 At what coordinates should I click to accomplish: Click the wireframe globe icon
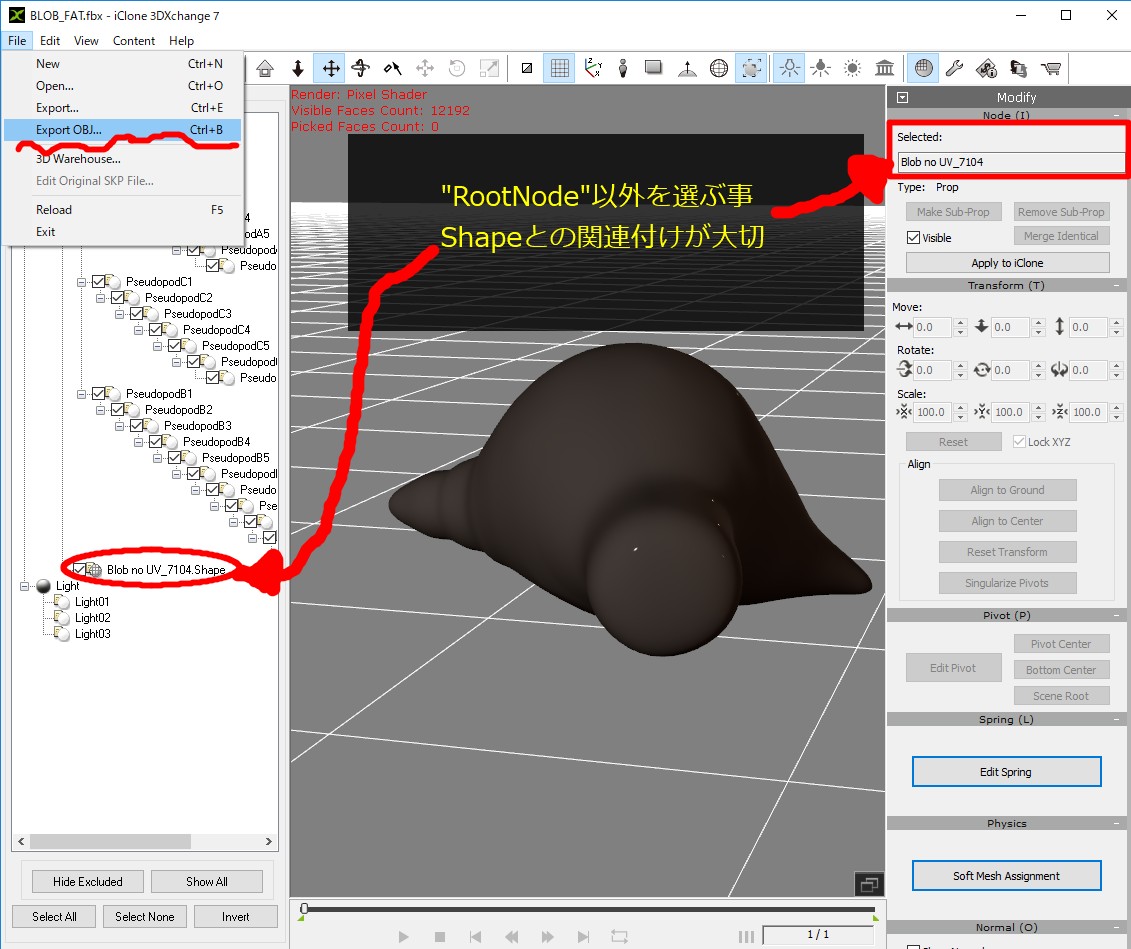pyautogui.click(x=718, y=69)
